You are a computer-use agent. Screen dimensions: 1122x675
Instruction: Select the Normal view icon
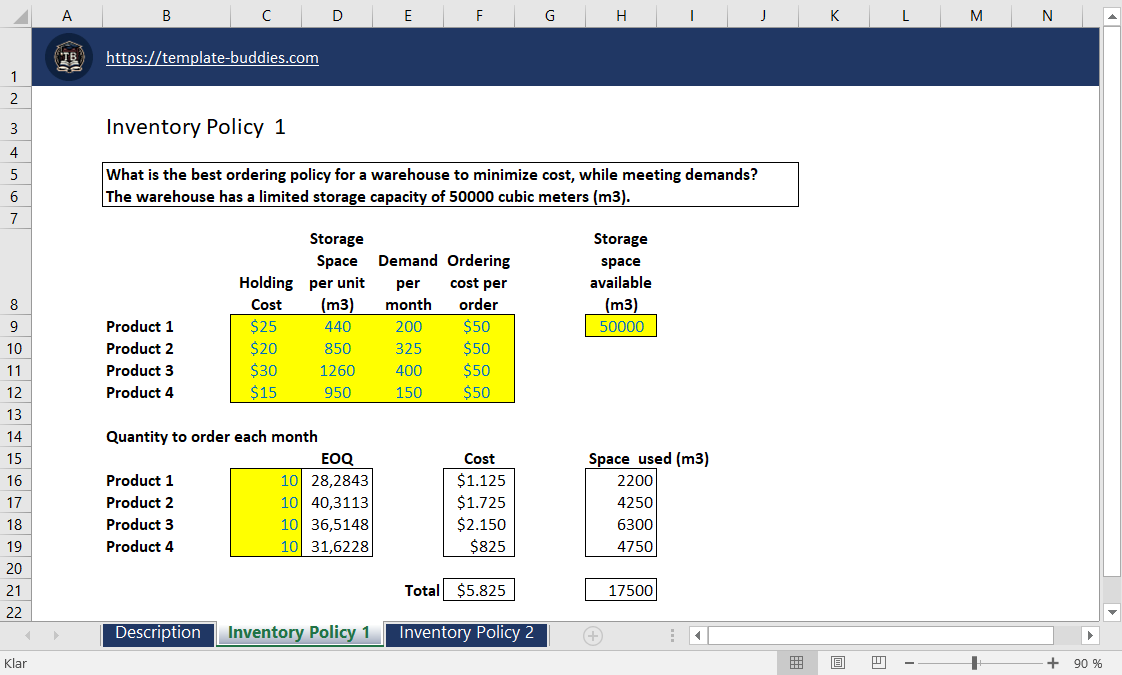click(x=796, y=662)
